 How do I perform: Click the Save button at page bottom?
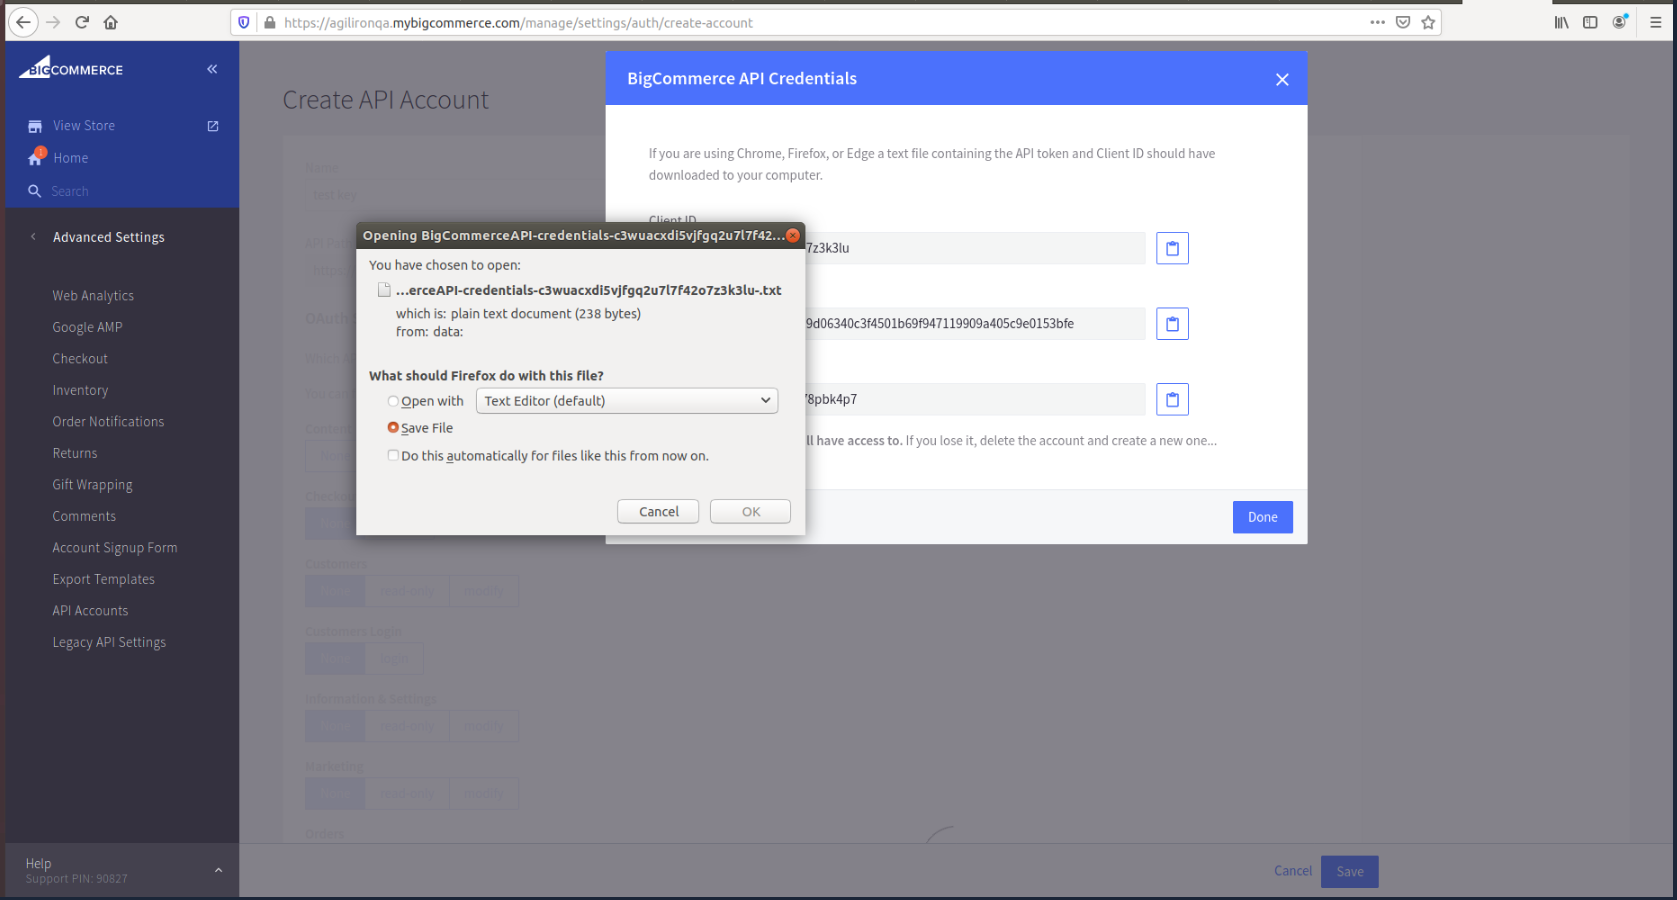(1349, 872)
